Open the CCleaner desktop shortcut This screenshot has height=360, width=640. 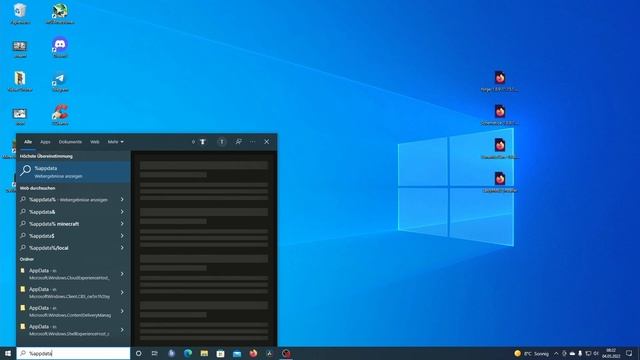click(x=60, y=115)
